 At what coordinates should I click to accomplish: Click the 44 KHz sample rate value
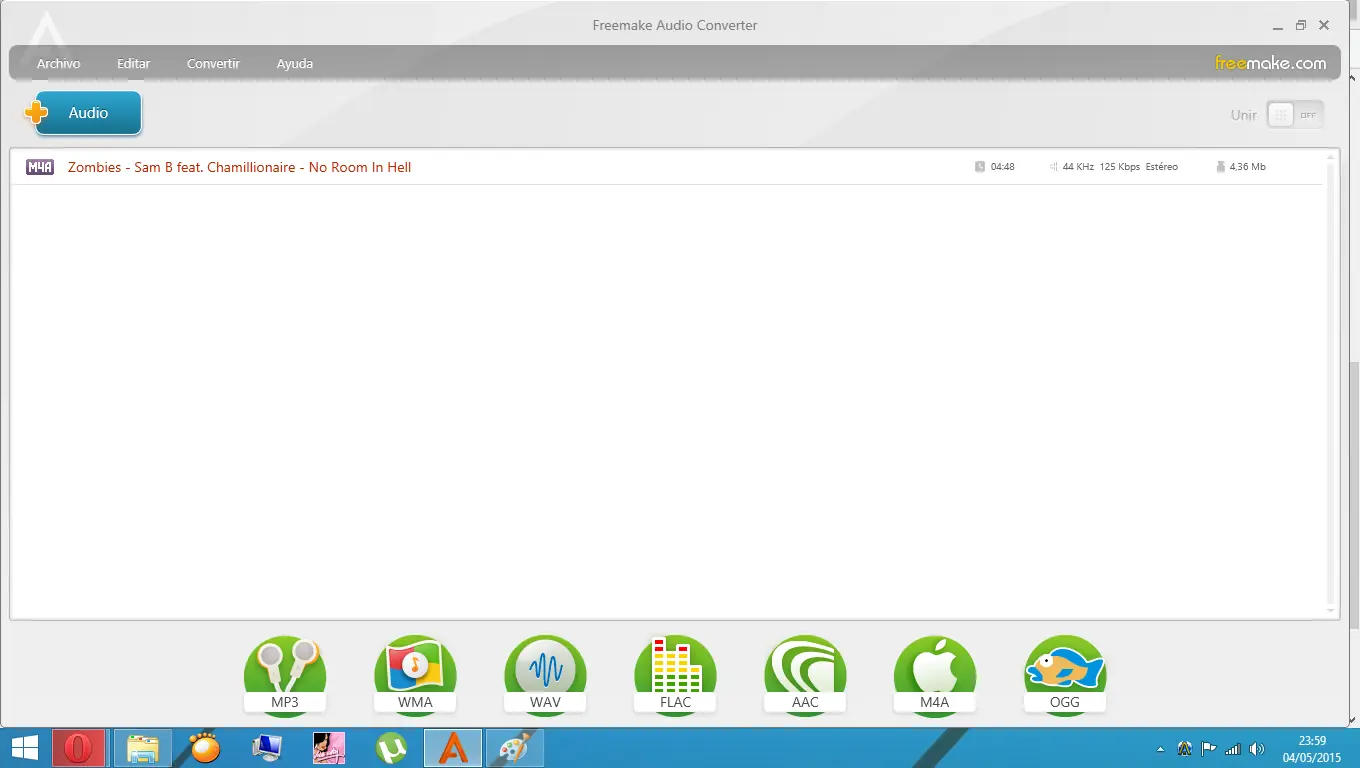(1078, 167)
